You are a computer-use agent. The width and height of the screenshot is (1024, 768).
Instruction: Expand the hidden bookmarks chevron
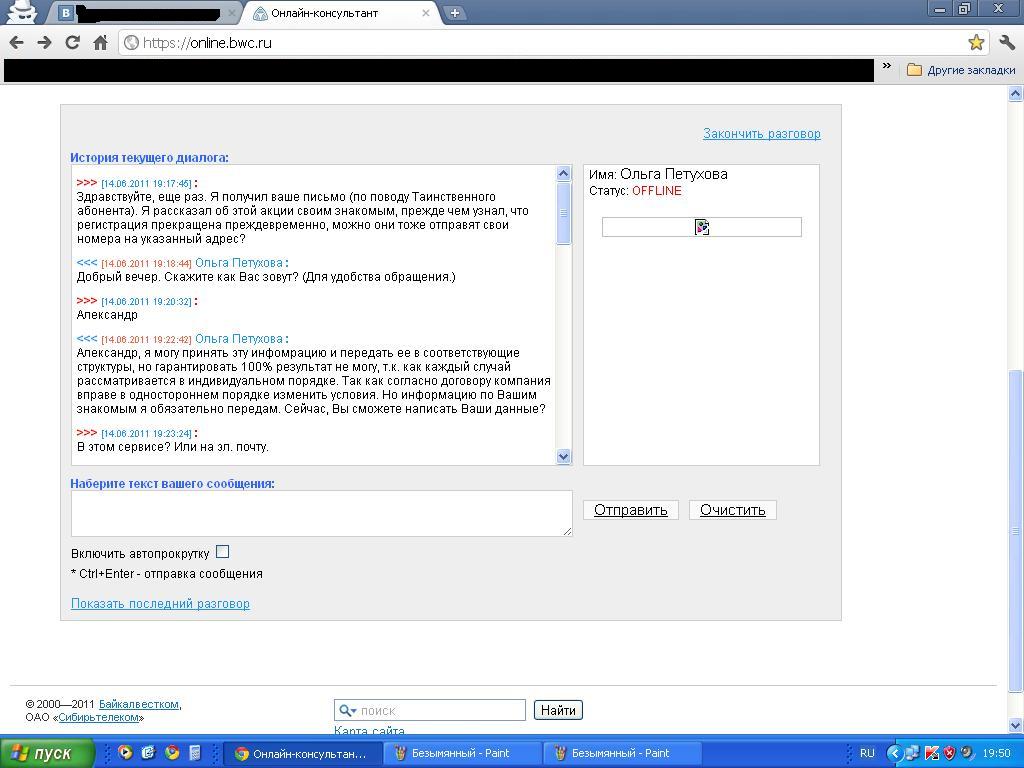click(x=886, y=67)
